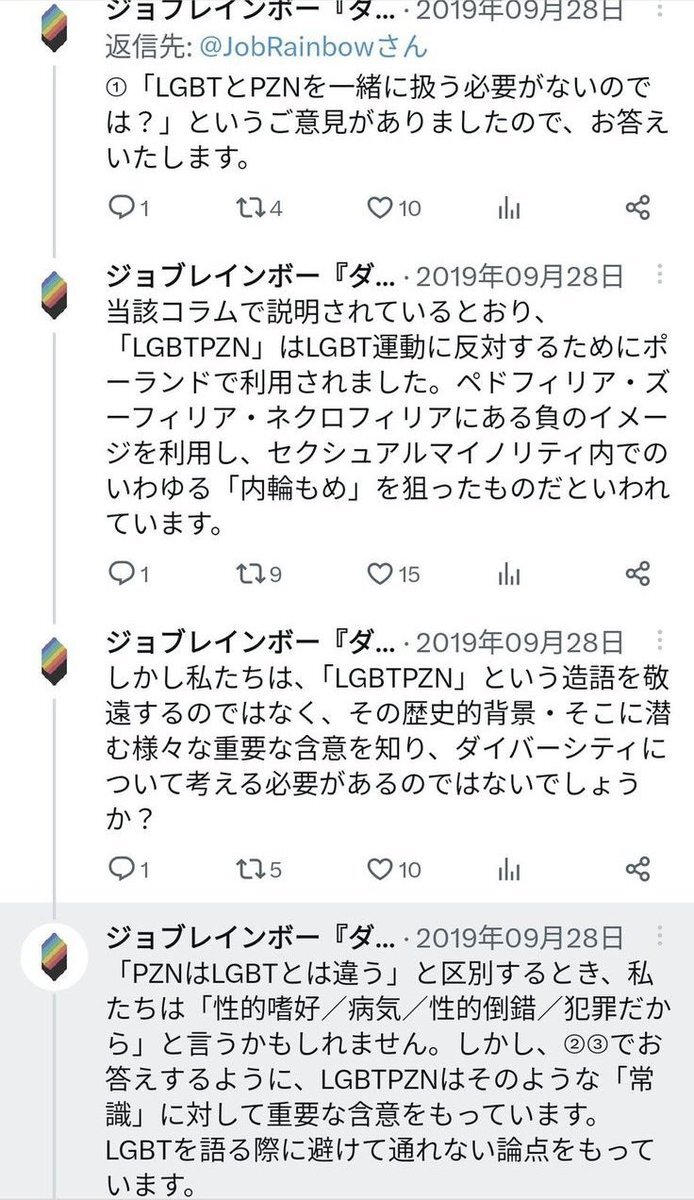Open more options on the second tweet
The height and width of the screenshot is (1200, 694).
tap(659, 275)
